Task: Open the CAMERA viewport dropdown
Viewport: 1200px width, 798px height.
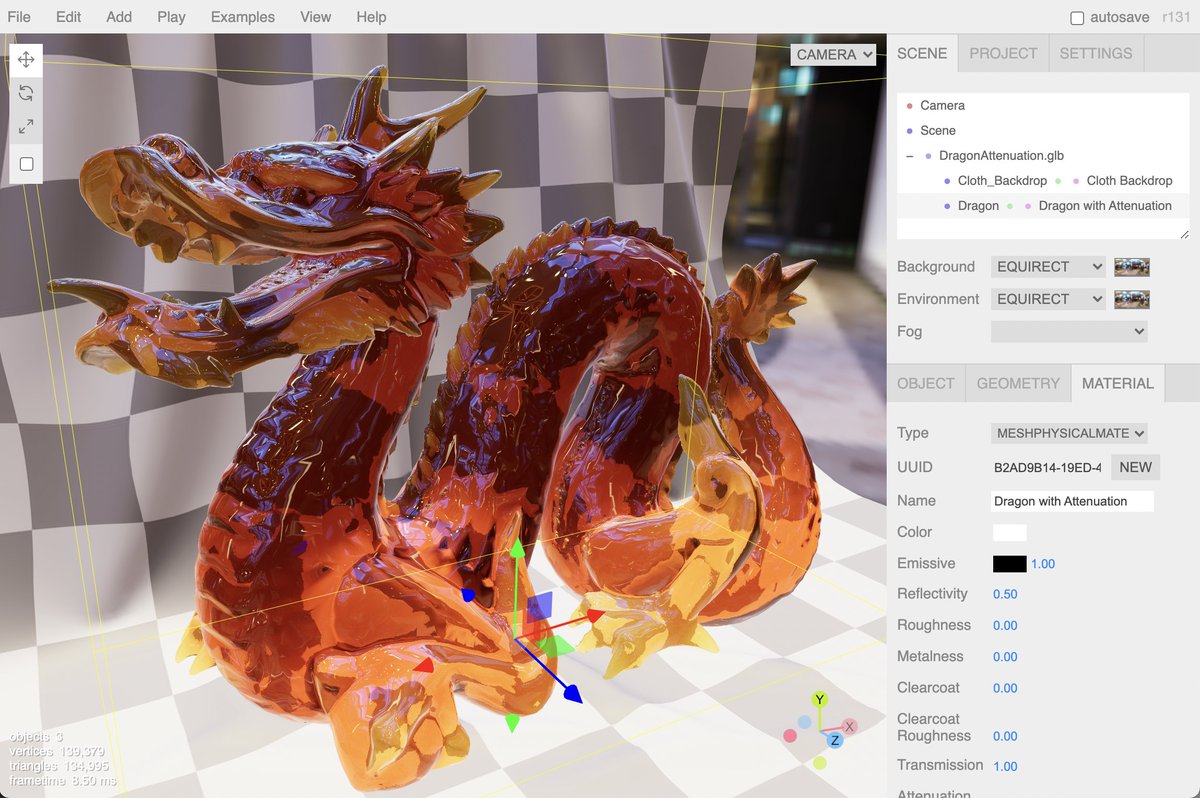Action: [833, 55]
